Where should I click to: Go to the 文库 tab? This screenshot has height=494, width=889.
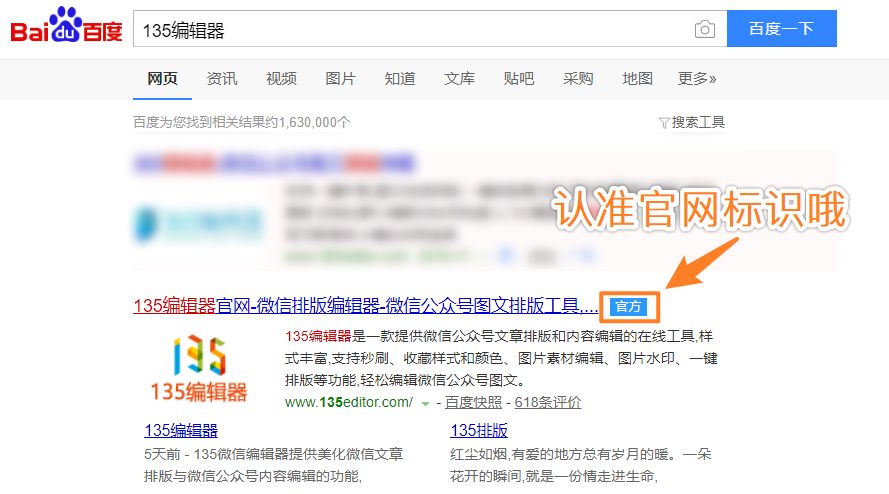(459, 79)
